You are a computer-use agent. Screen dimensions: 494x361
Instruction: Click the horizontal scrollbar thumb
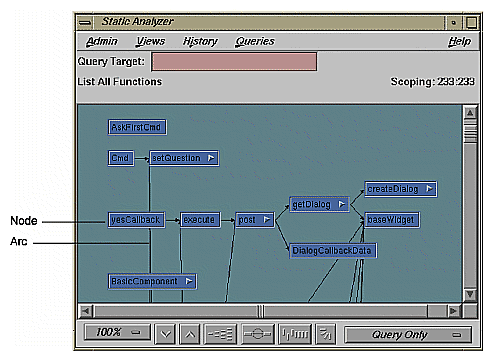coord(261,311)
